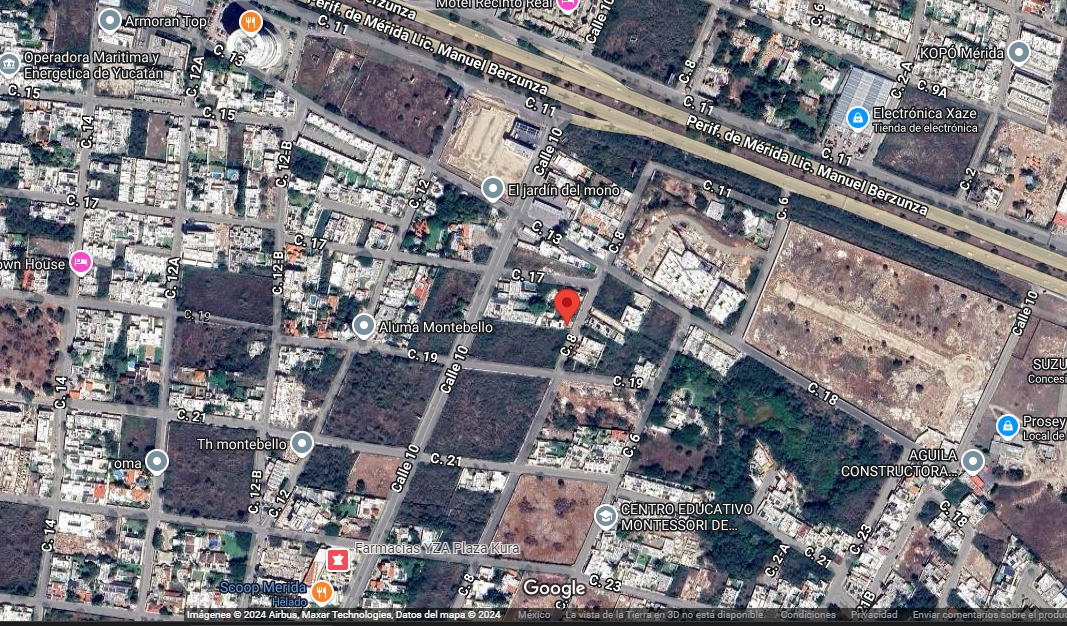Open the Prosey shopping bag icon
This screenshot has width=1067, height=626.
pyautogui.click(x=1007, y=427)
